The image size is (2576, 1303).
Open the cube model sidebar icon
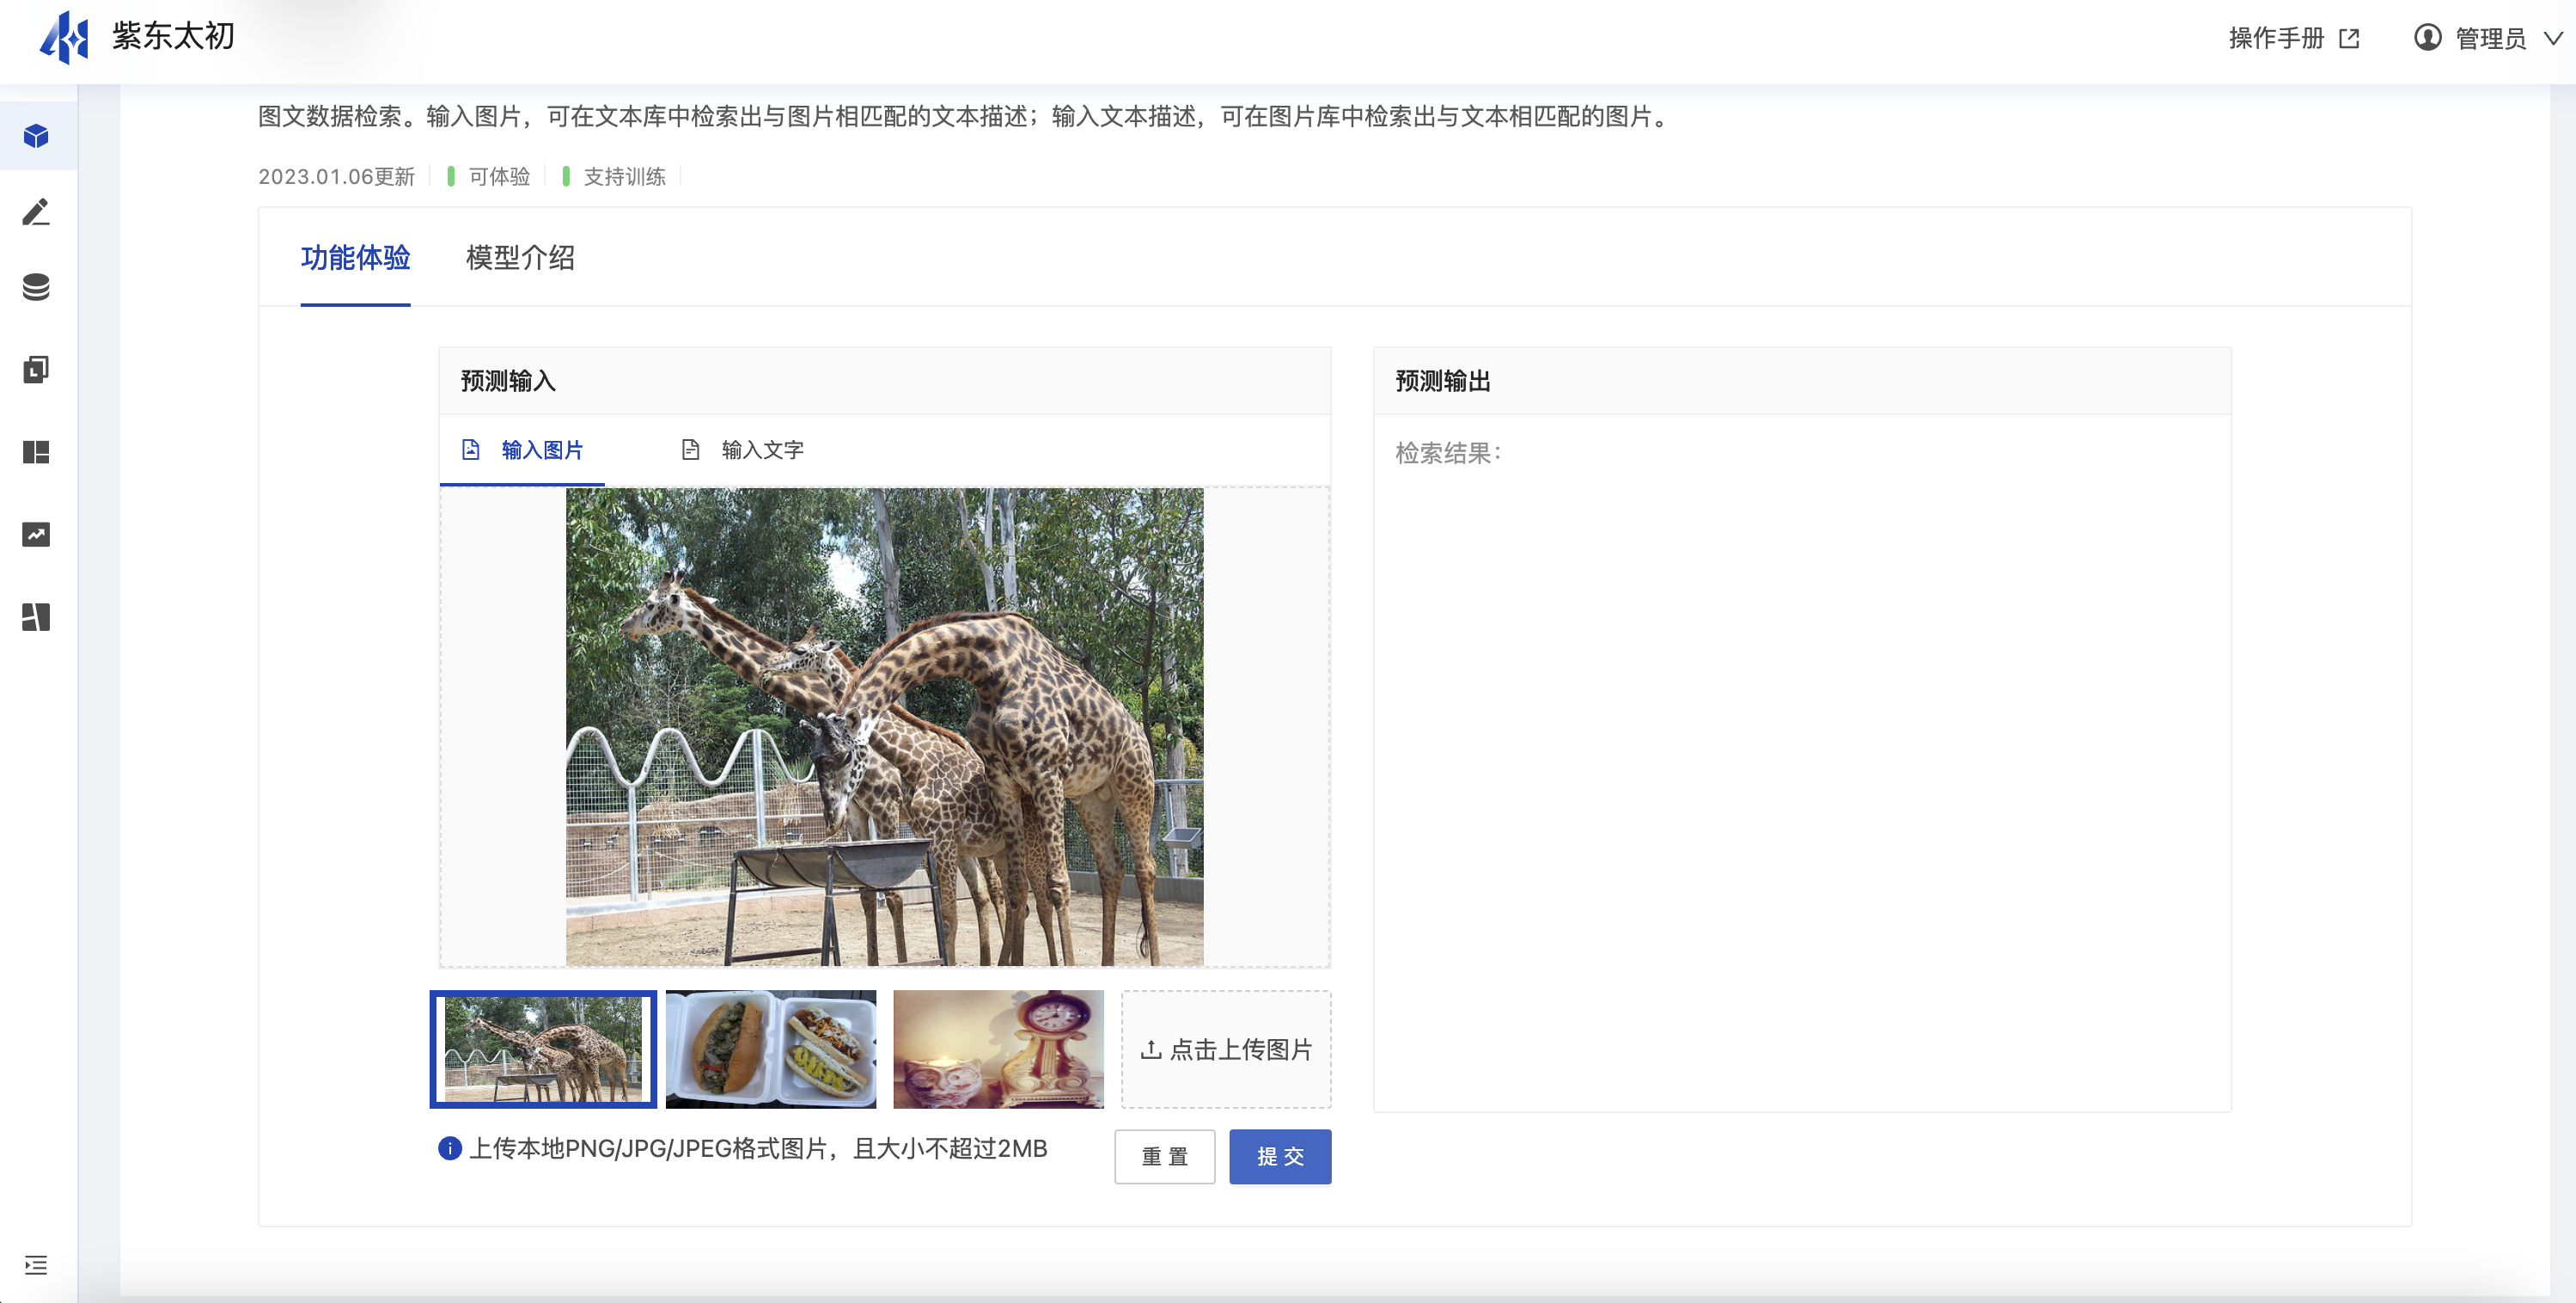point(36,135)
